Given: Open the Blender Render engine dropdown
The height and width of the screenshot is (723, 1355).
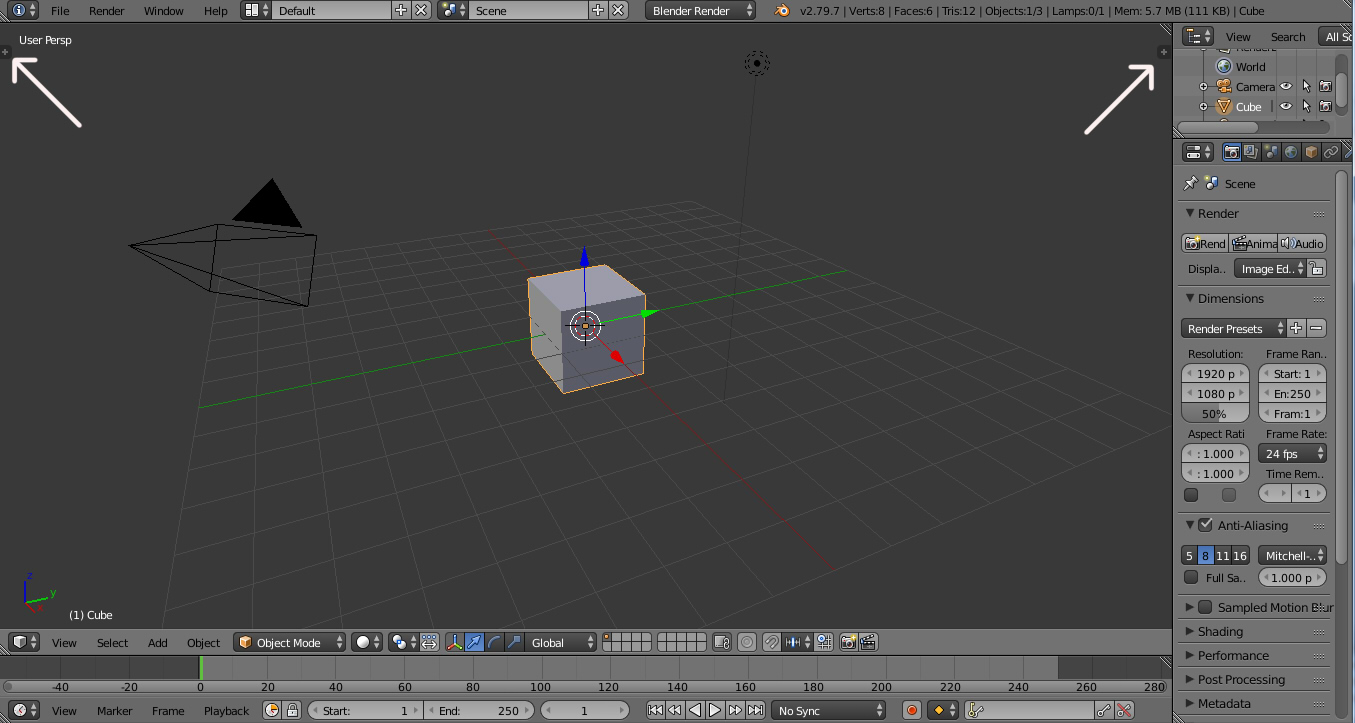Looking at the screenshot, I should click(x=701, y=10).
